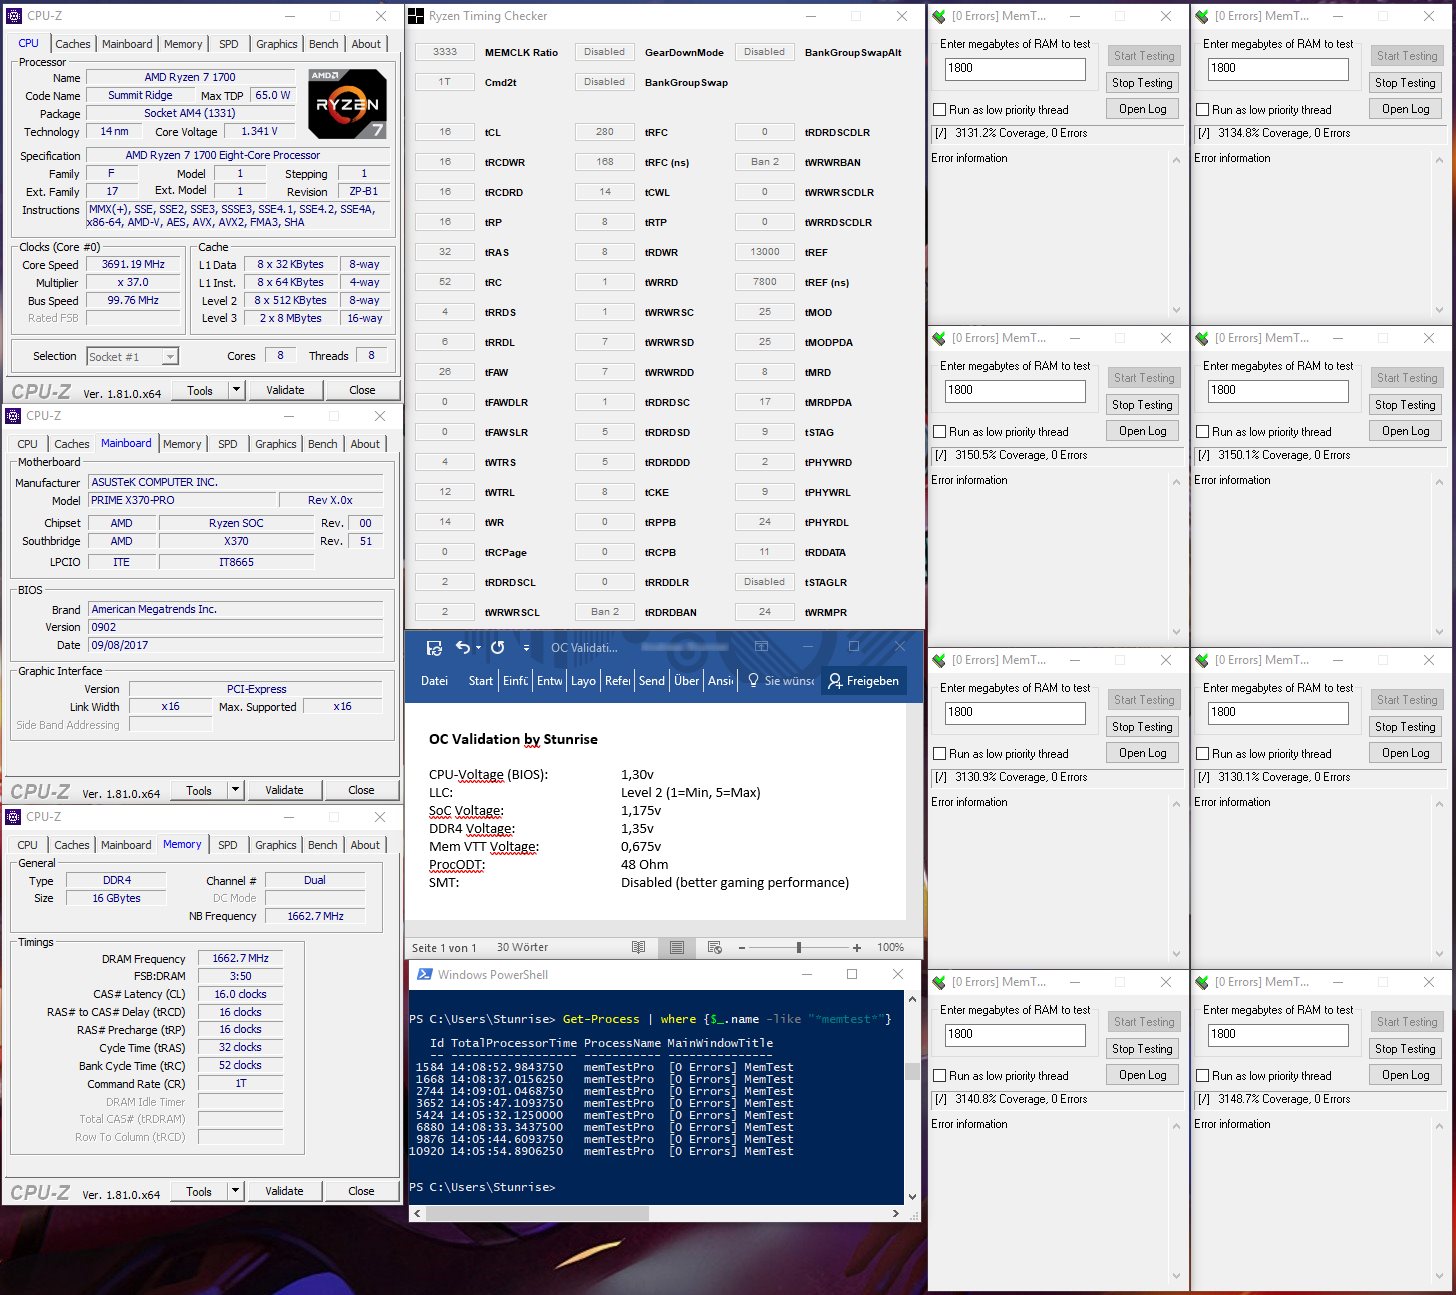Viewport: 1456px width, 1295px height.
Task: Click MemTest title icon of 3140.8% coverage window
Action: coord(938,982)
